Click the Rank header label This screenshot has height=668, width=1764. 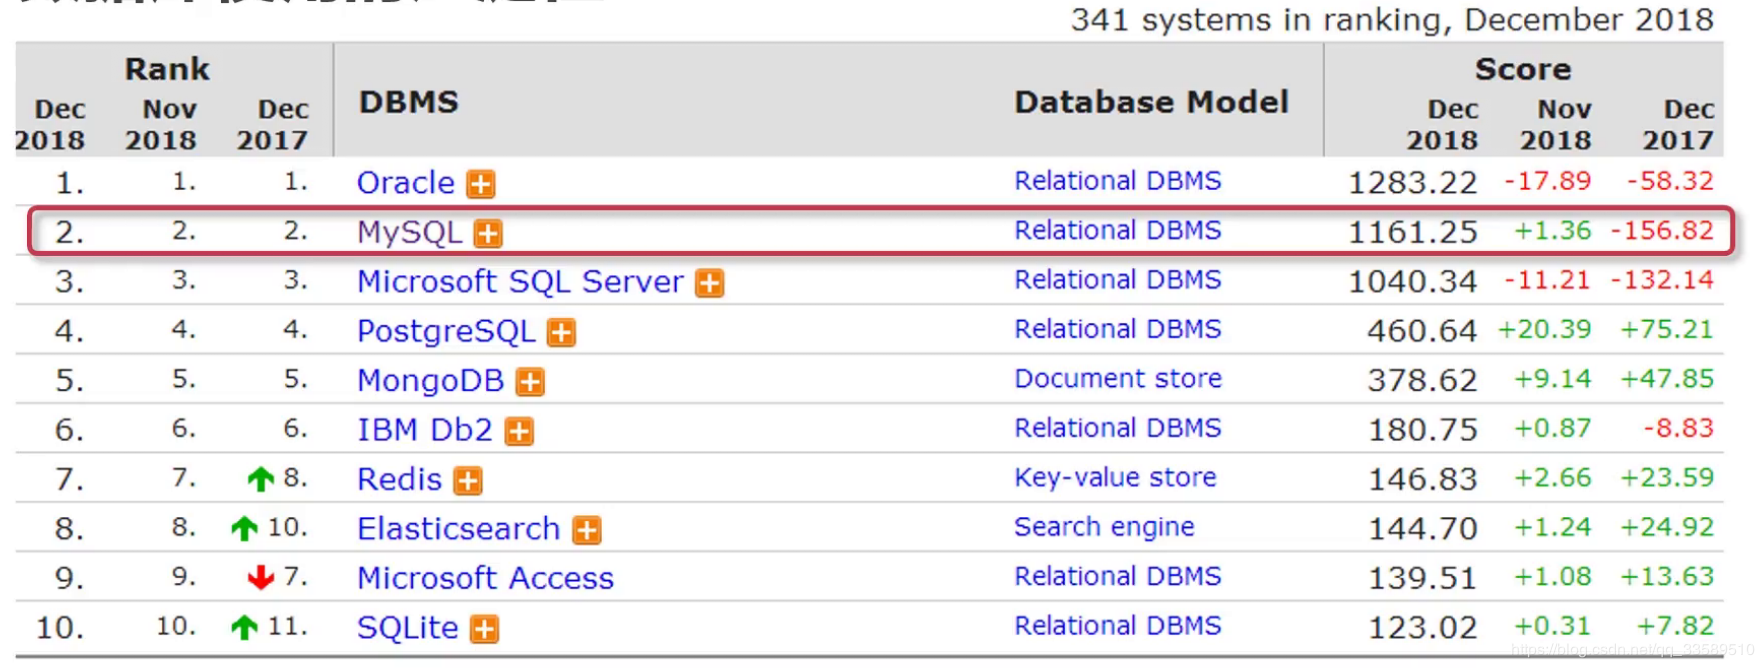click(x=167, y=69)
